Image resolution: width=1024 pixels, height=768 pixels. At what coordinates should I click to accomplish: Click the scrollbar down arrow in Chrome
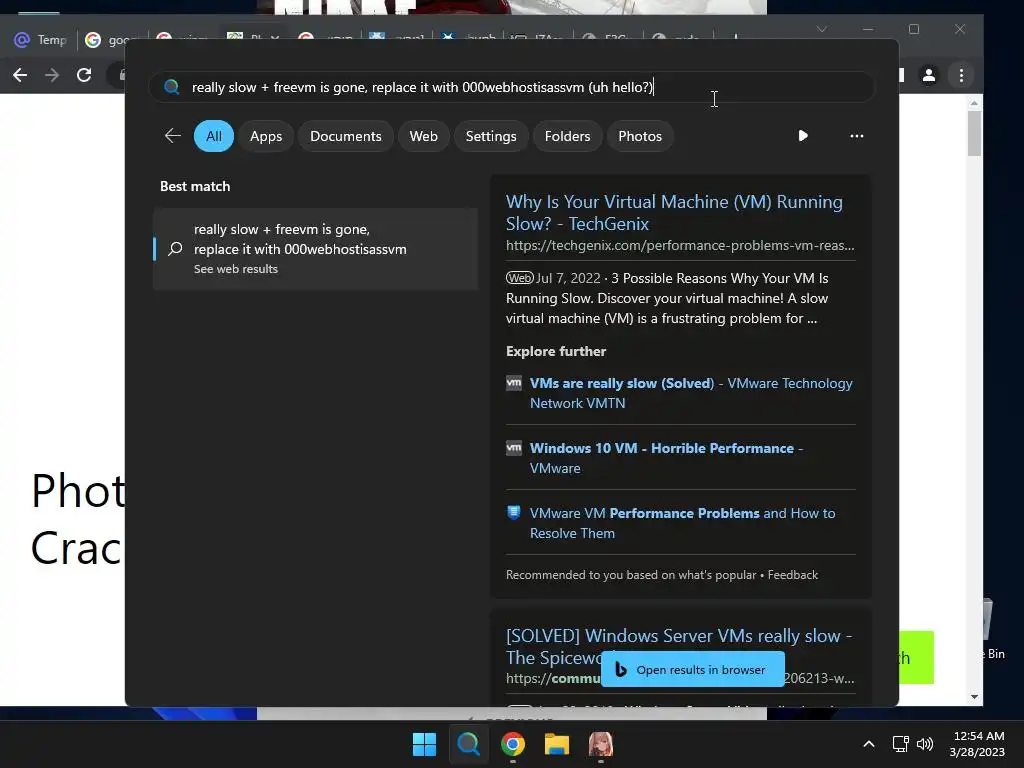point(974,697)
